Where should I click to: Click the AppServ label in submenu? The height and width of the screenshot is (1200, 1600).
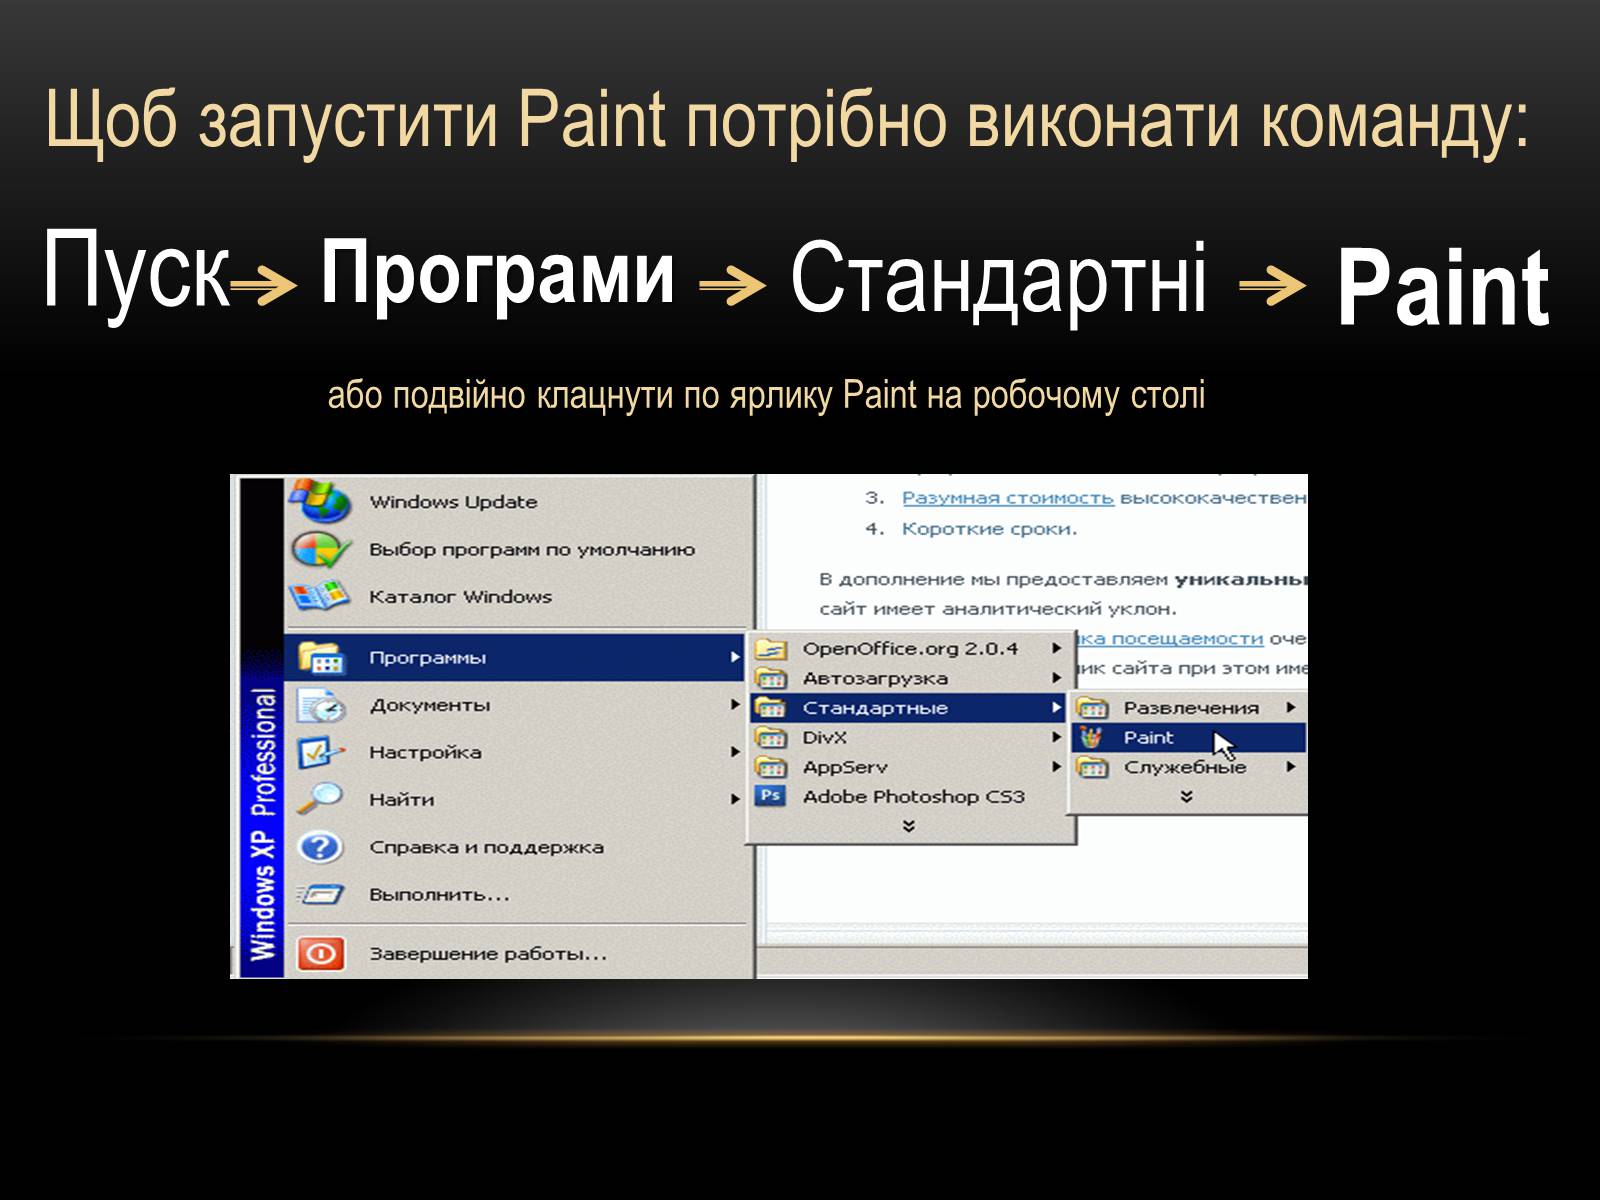[x=845, y=767]
